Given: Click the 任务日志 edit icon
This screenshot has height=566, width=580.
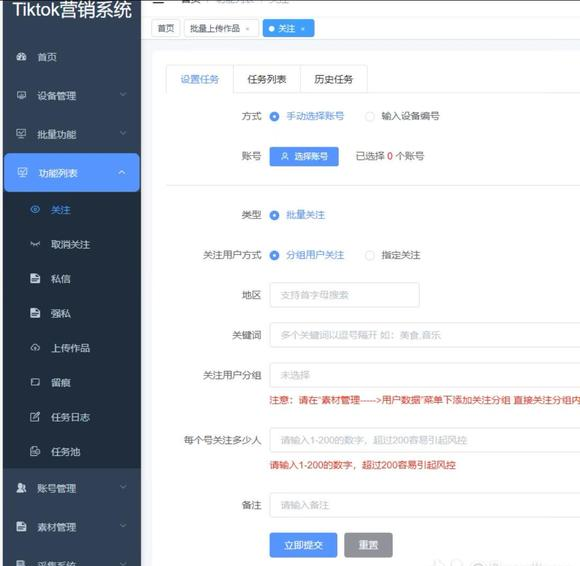Looking at the screenshot, I should click(35, 417).
